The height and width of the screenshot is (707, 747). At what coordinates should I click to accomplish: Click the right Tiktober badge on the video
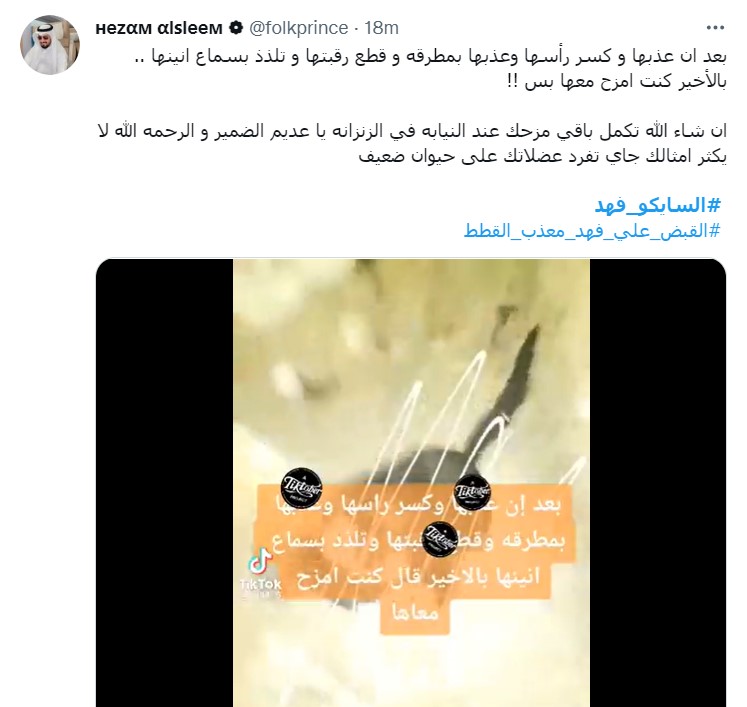tap(472, 492)
